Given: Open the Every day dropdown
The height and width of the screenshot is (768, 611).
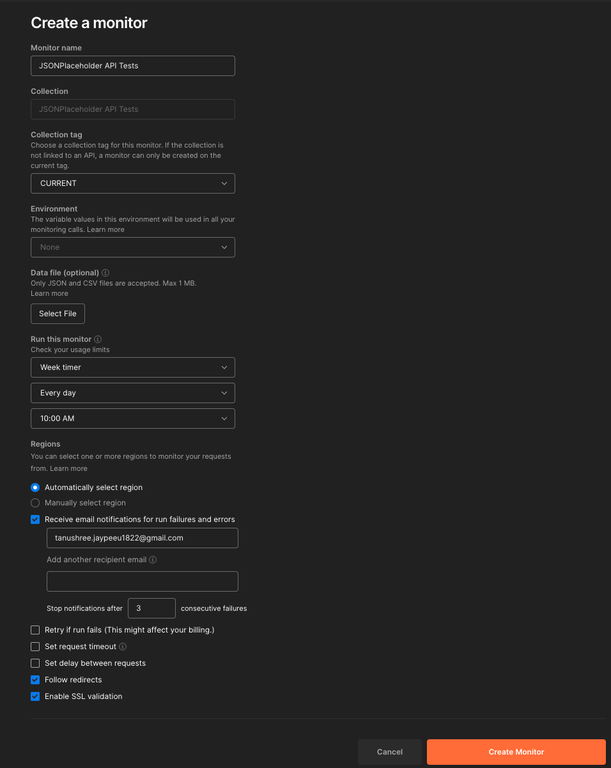Looking at the screenshot, I should pos(133,393).
